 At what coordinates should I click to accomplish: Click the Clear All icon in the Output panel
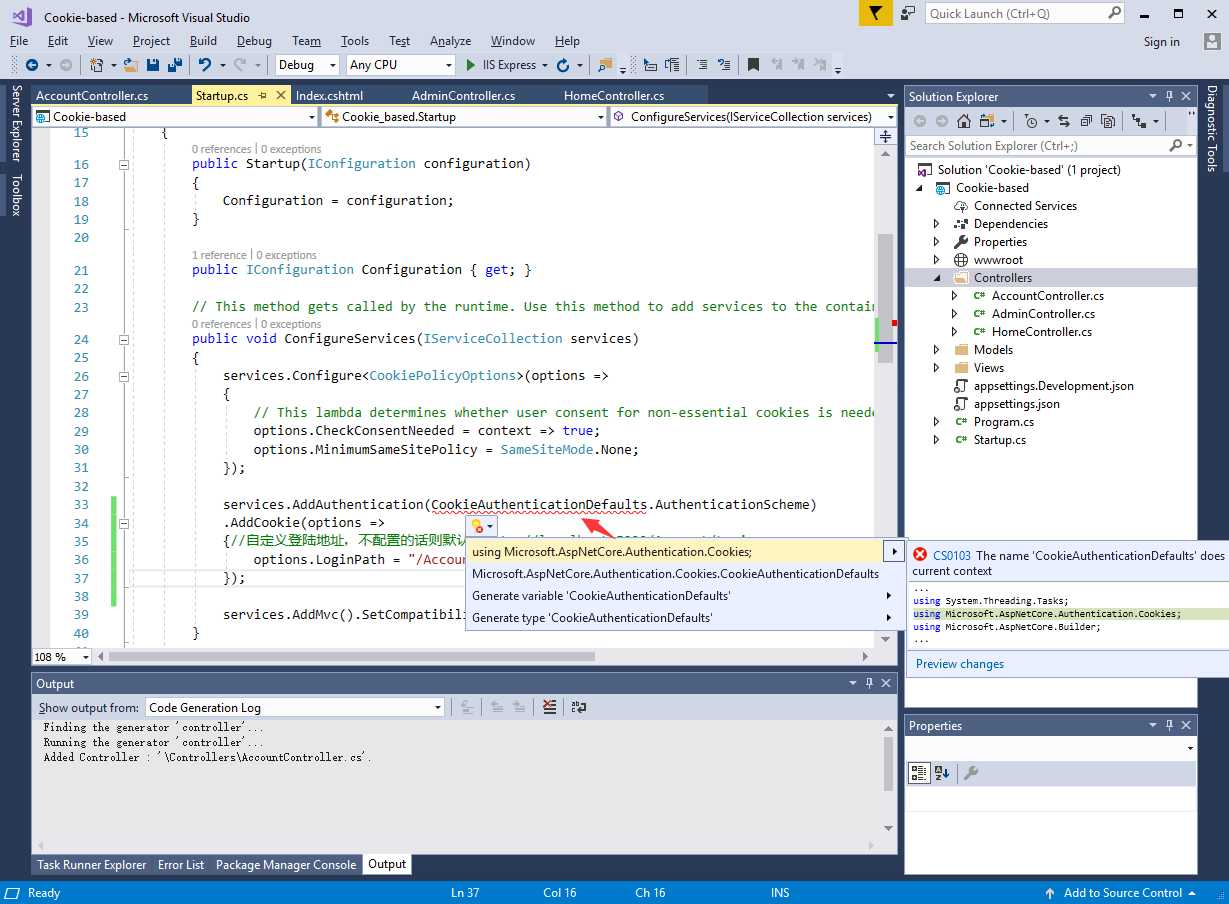pyautogui.click(x=549, y=707)
